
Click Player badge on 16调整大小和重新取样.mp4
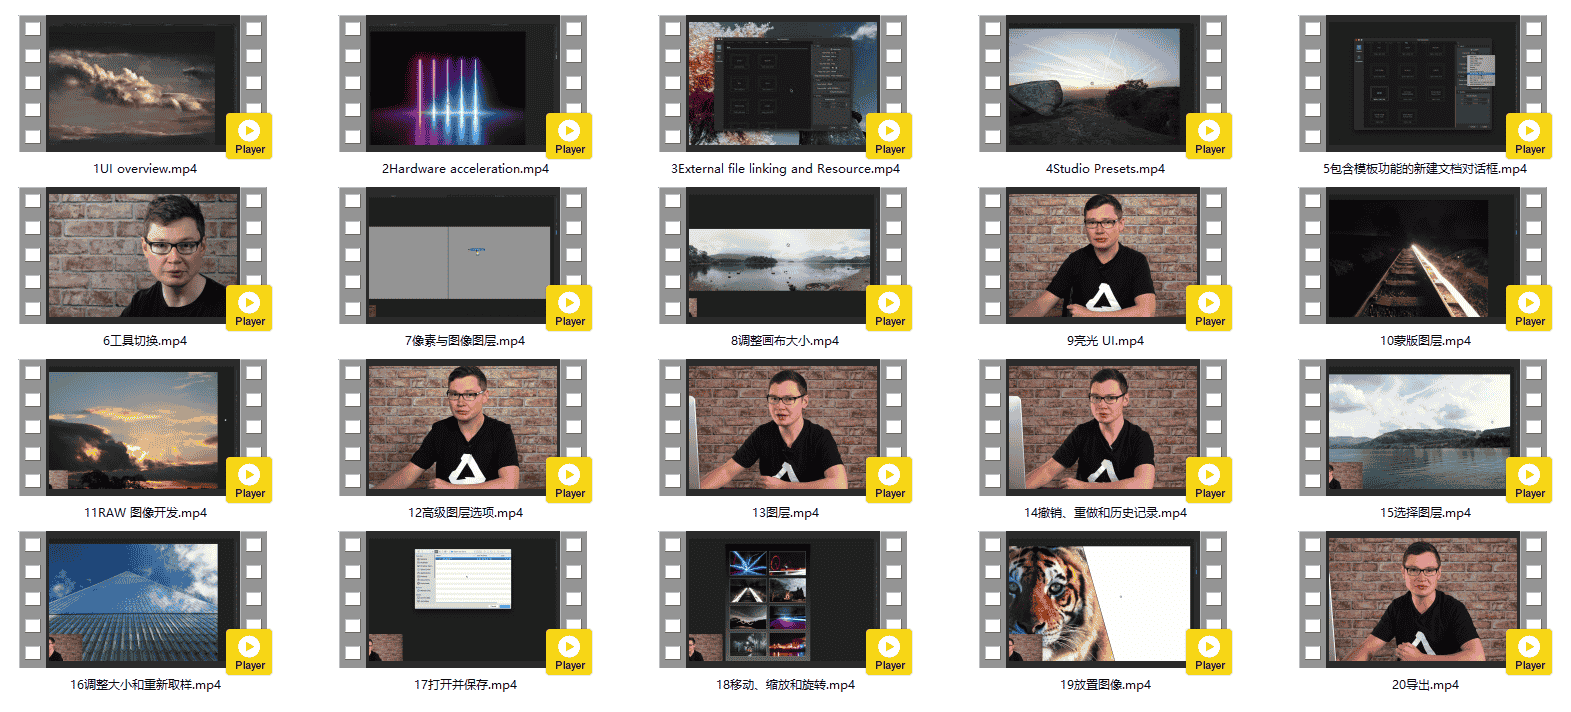click(x=249, y=652)
